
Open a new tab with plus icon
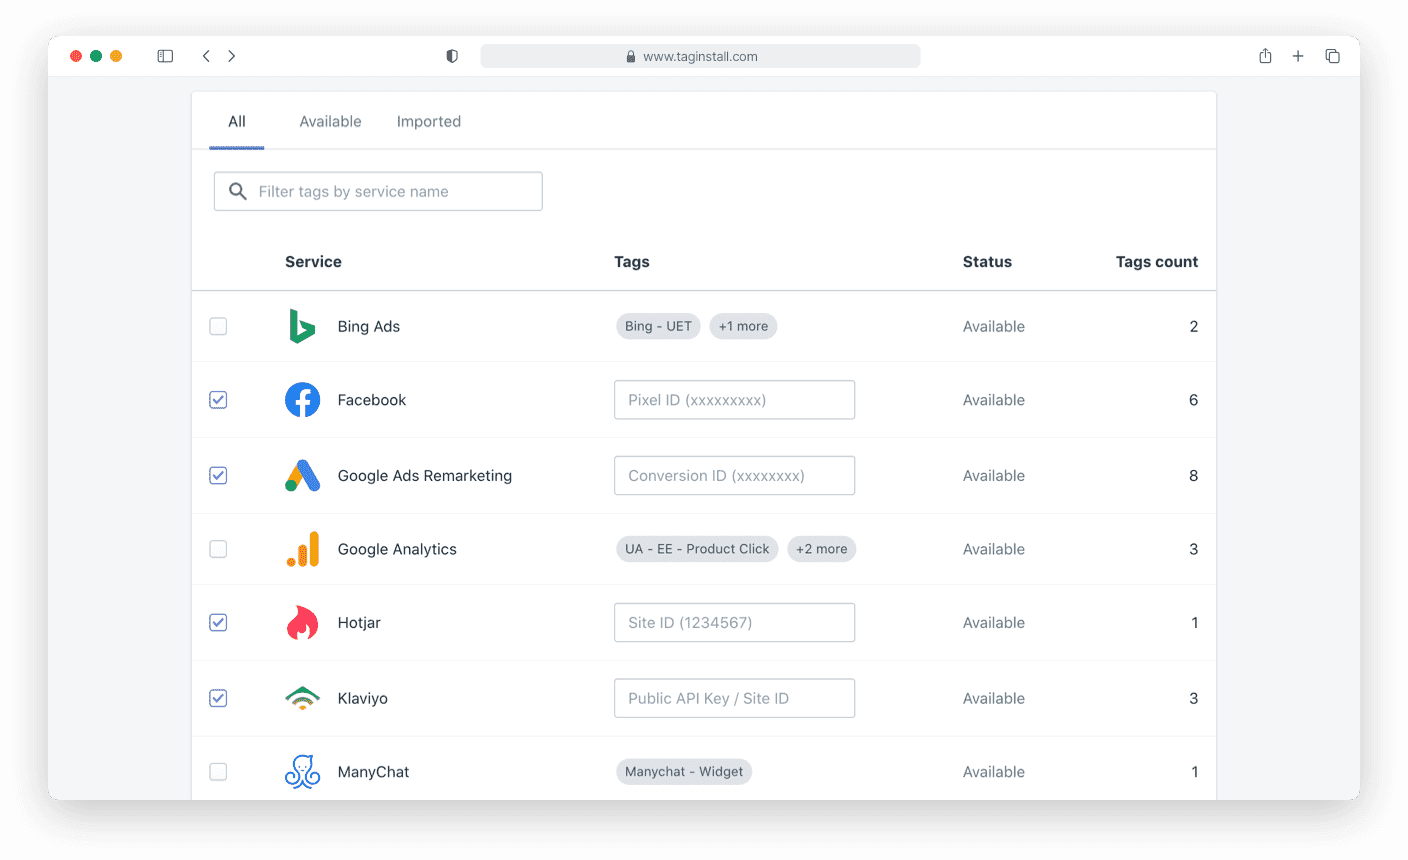click(1298, 56)
